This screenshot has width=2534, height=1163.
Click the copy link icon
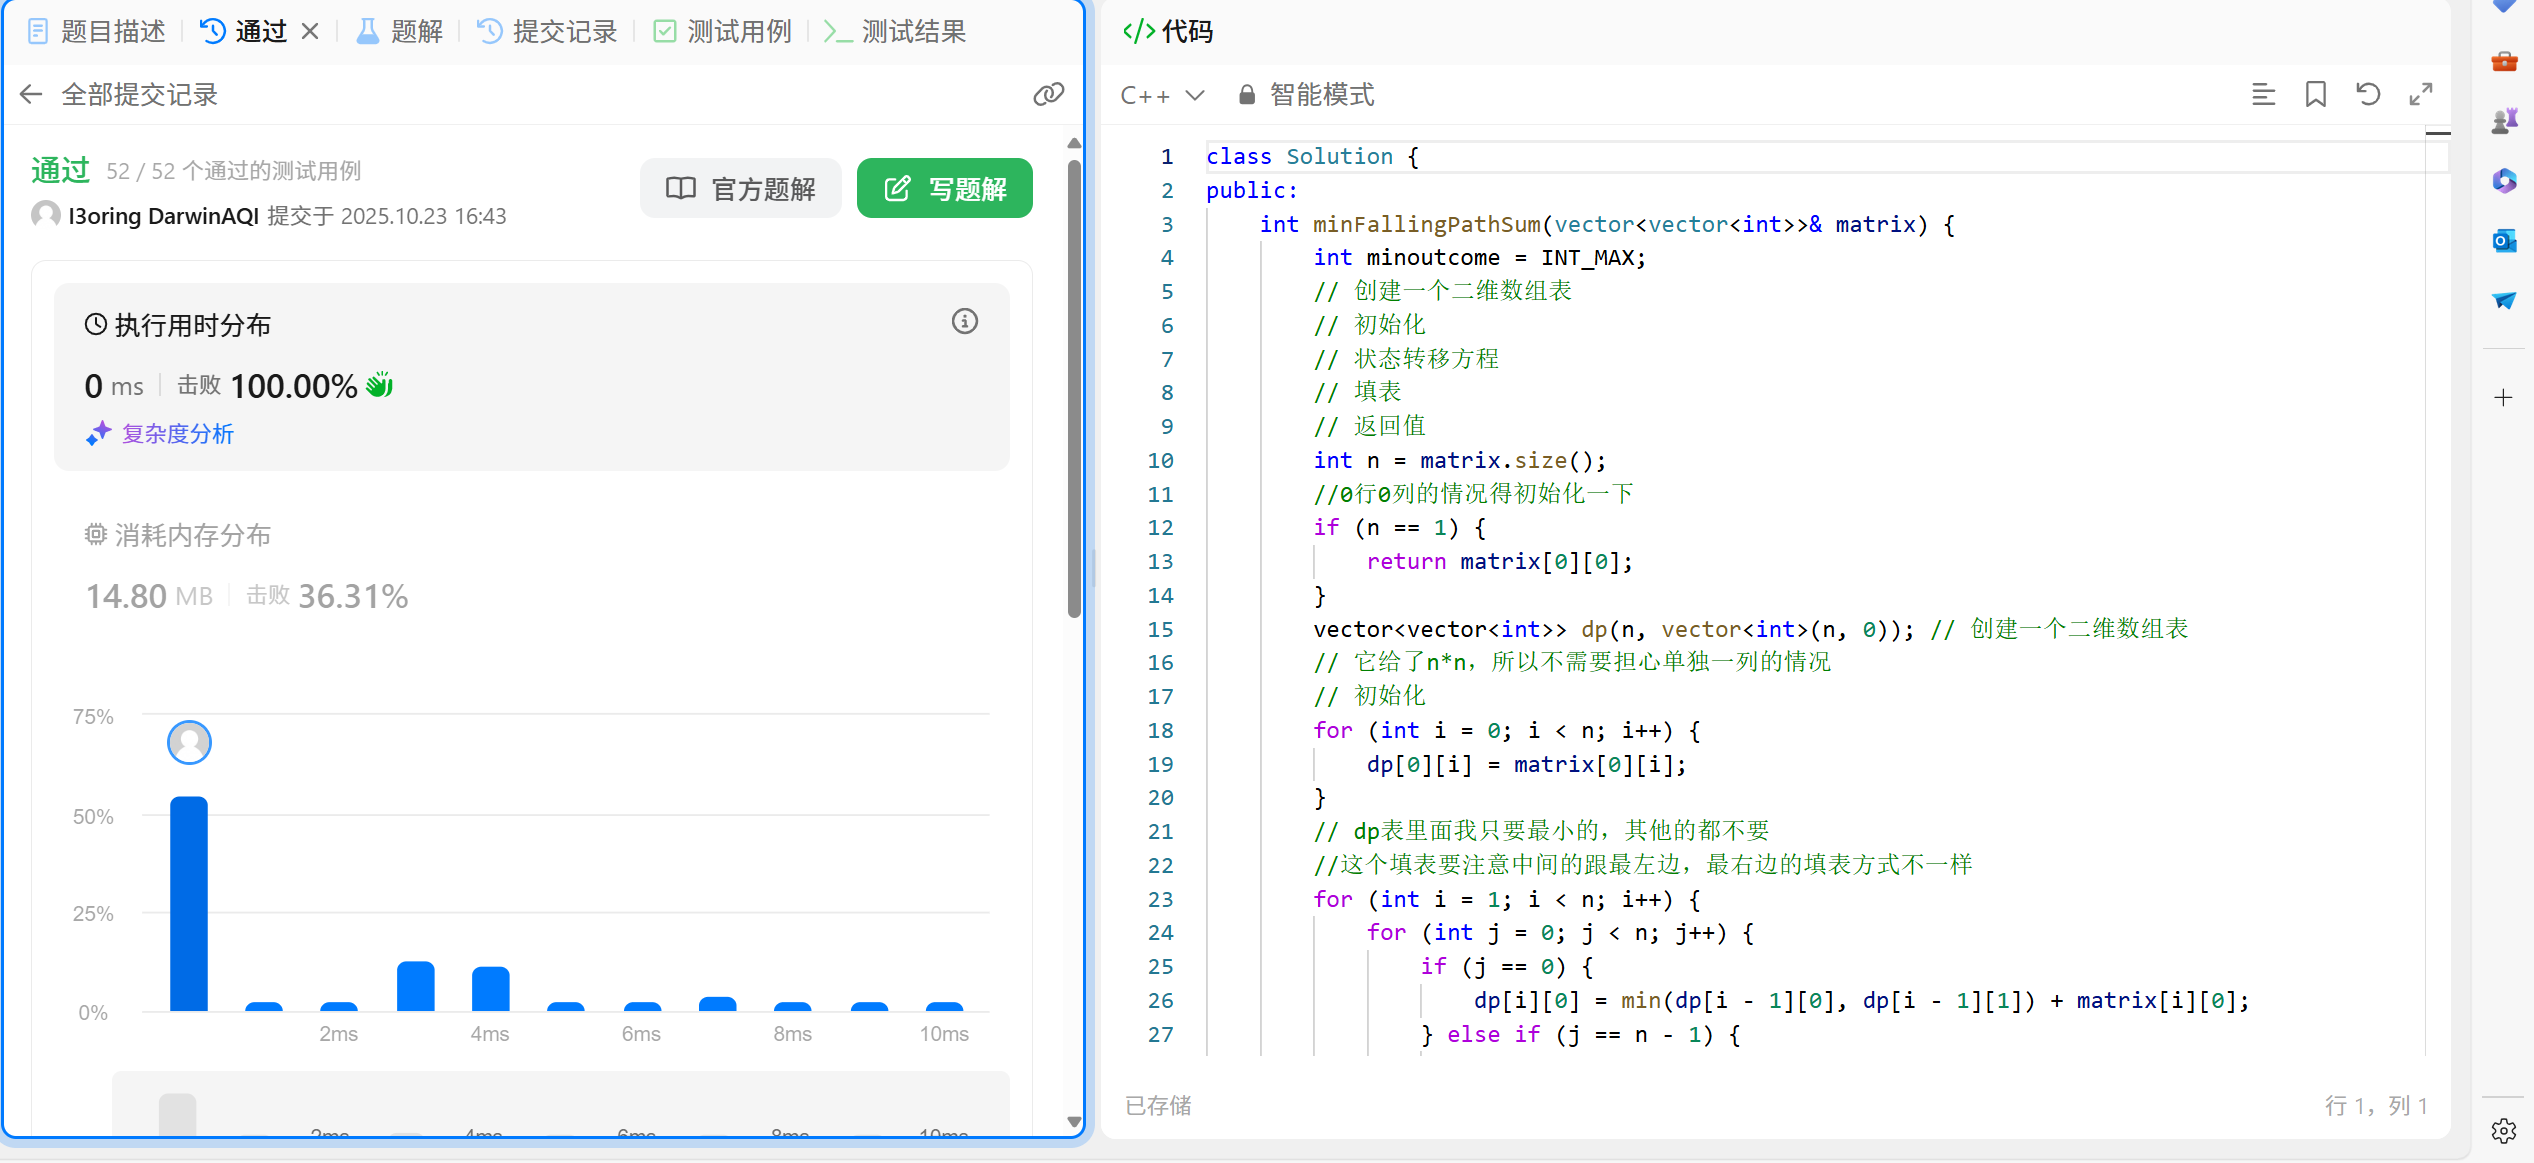tap(1048, 94)
